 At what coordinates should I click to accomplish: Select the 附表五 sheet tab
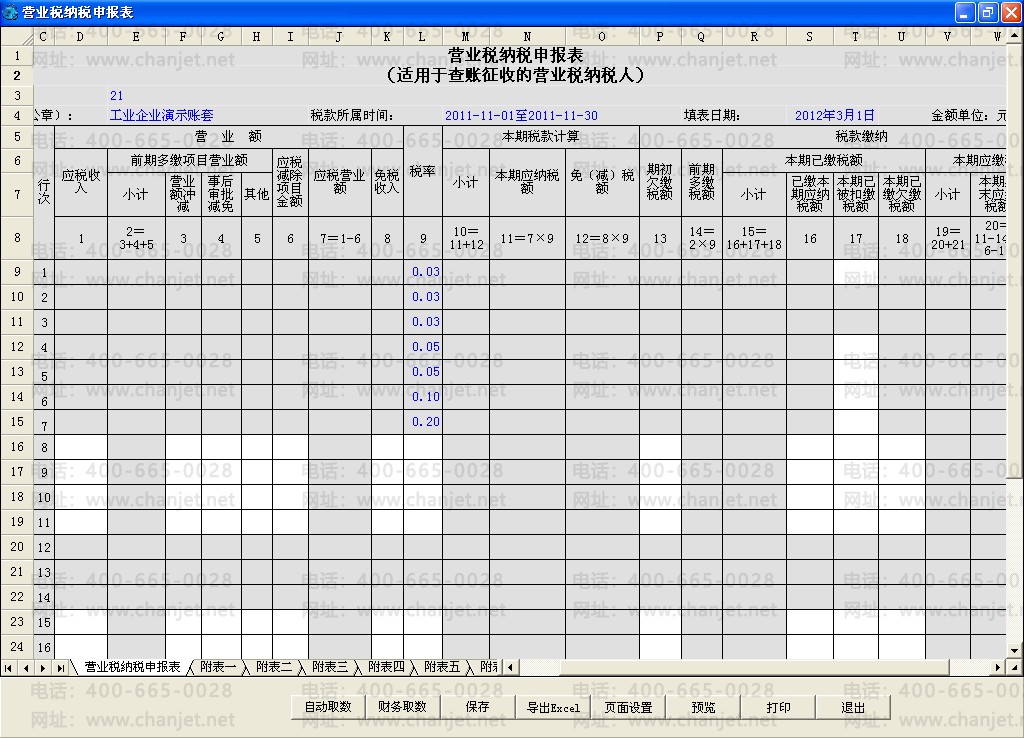point(442,667)
